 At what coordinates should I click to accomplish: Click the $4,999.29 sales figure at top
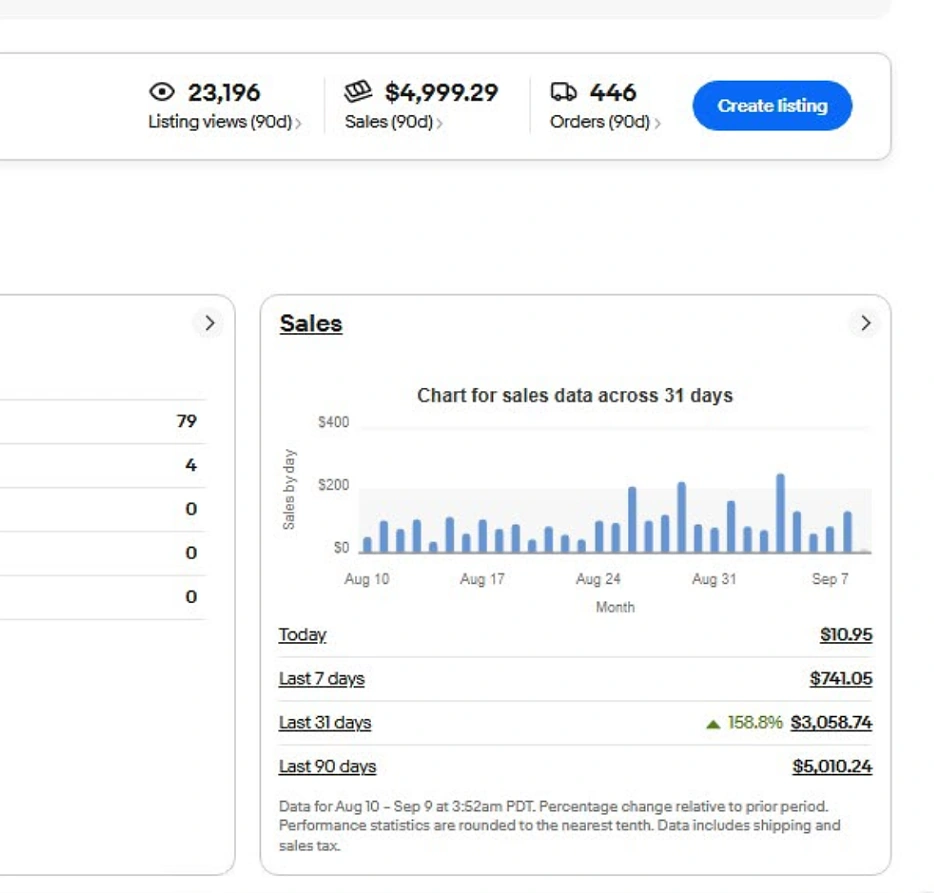click(441, 92)
